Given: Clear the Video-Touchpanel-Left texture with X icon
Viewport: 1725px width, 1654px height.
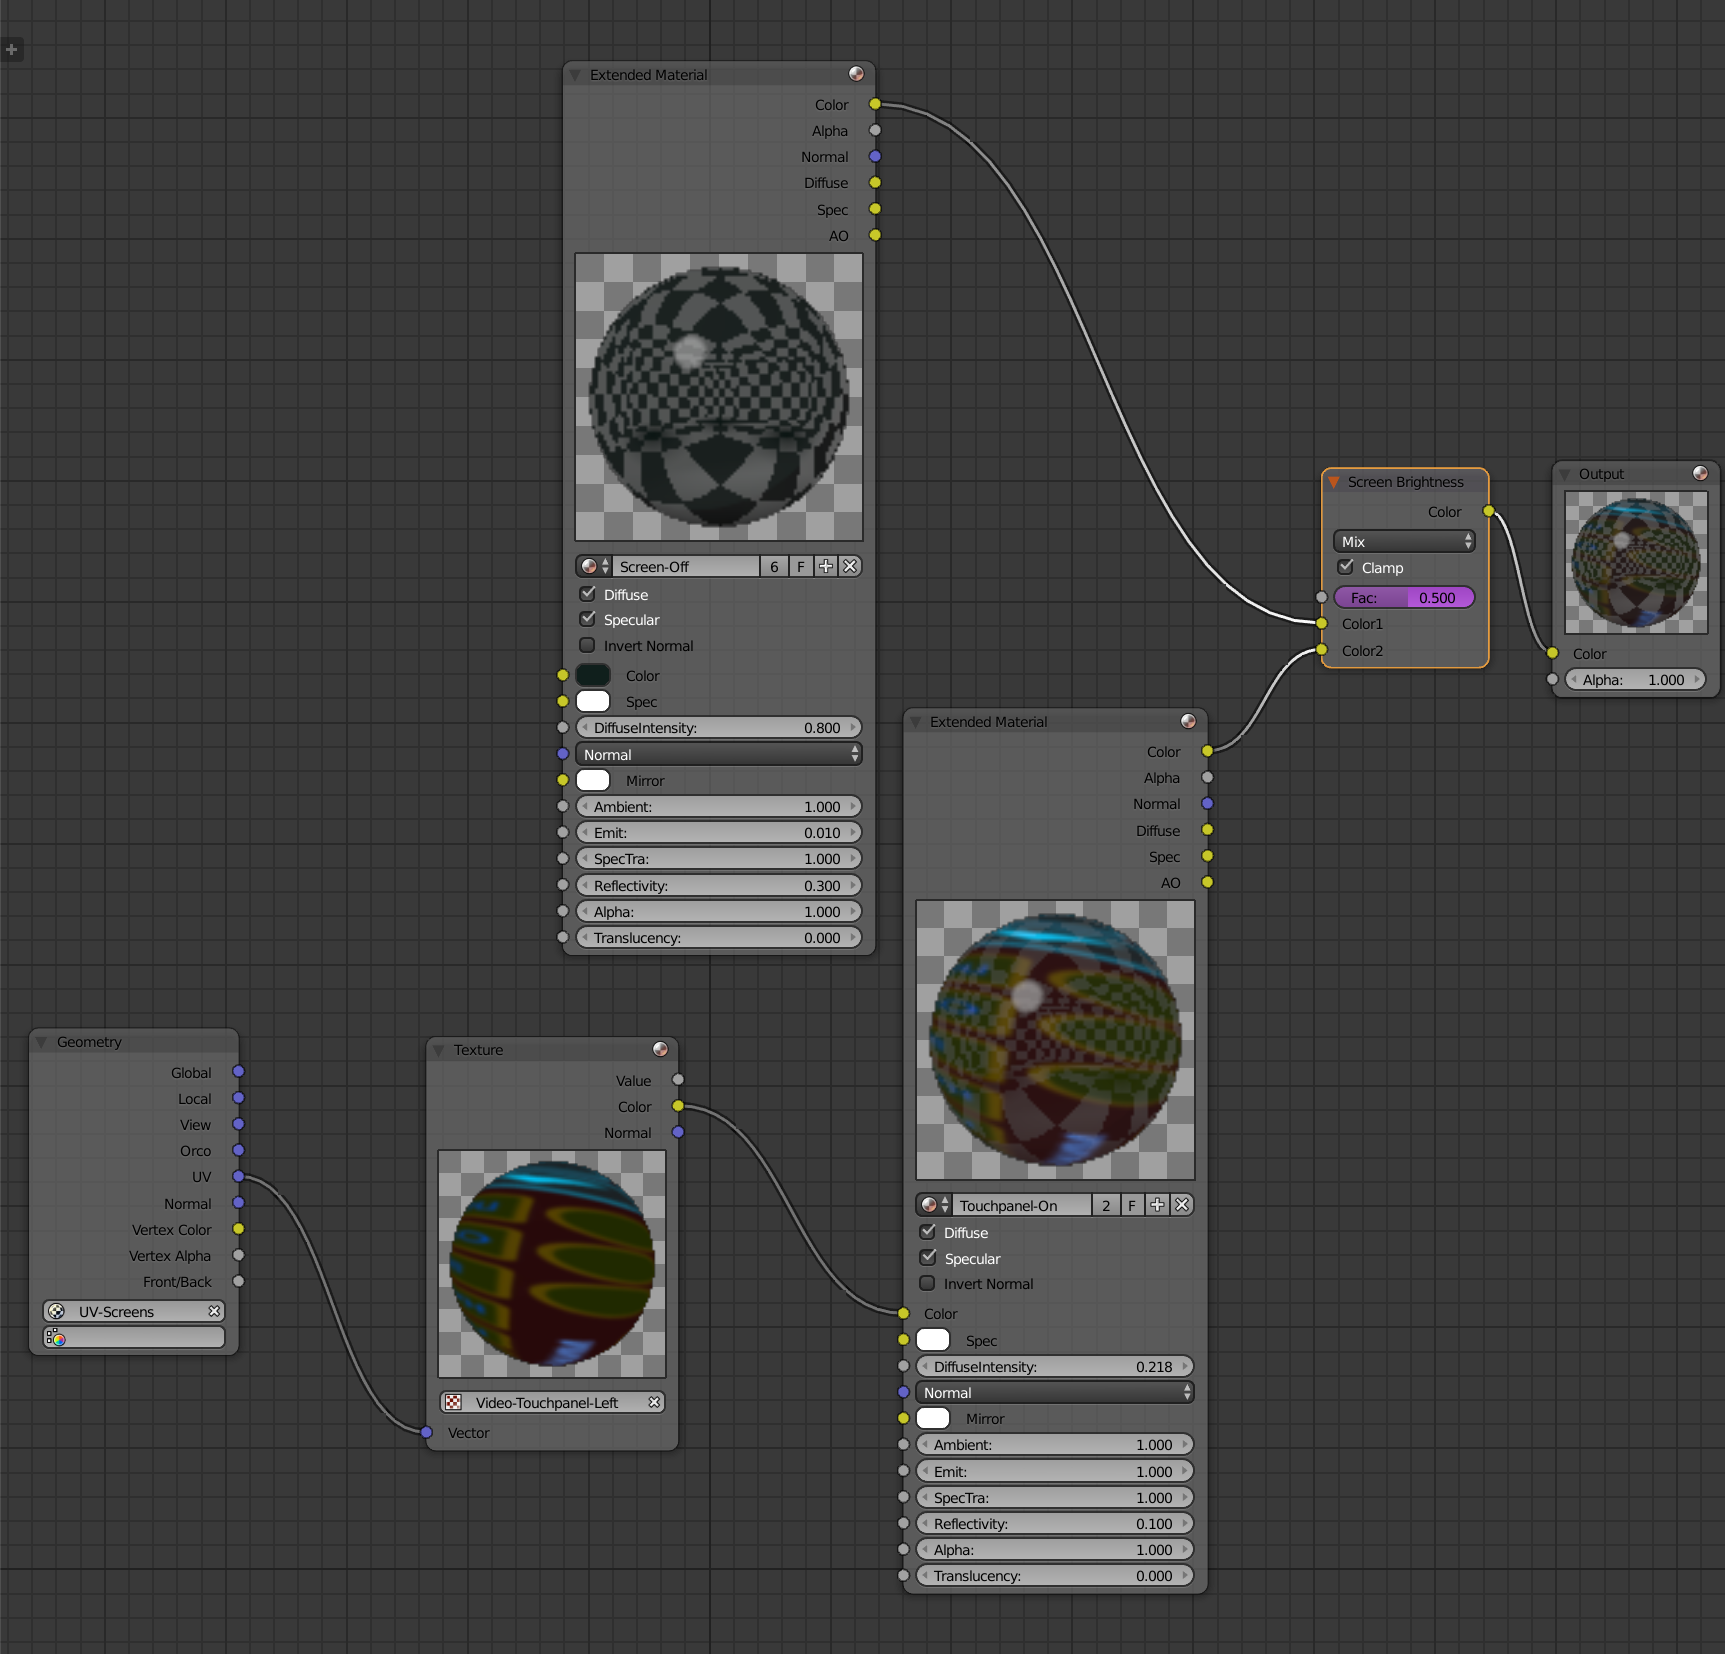Looking at the screenshot, I should pos(654,1403).
